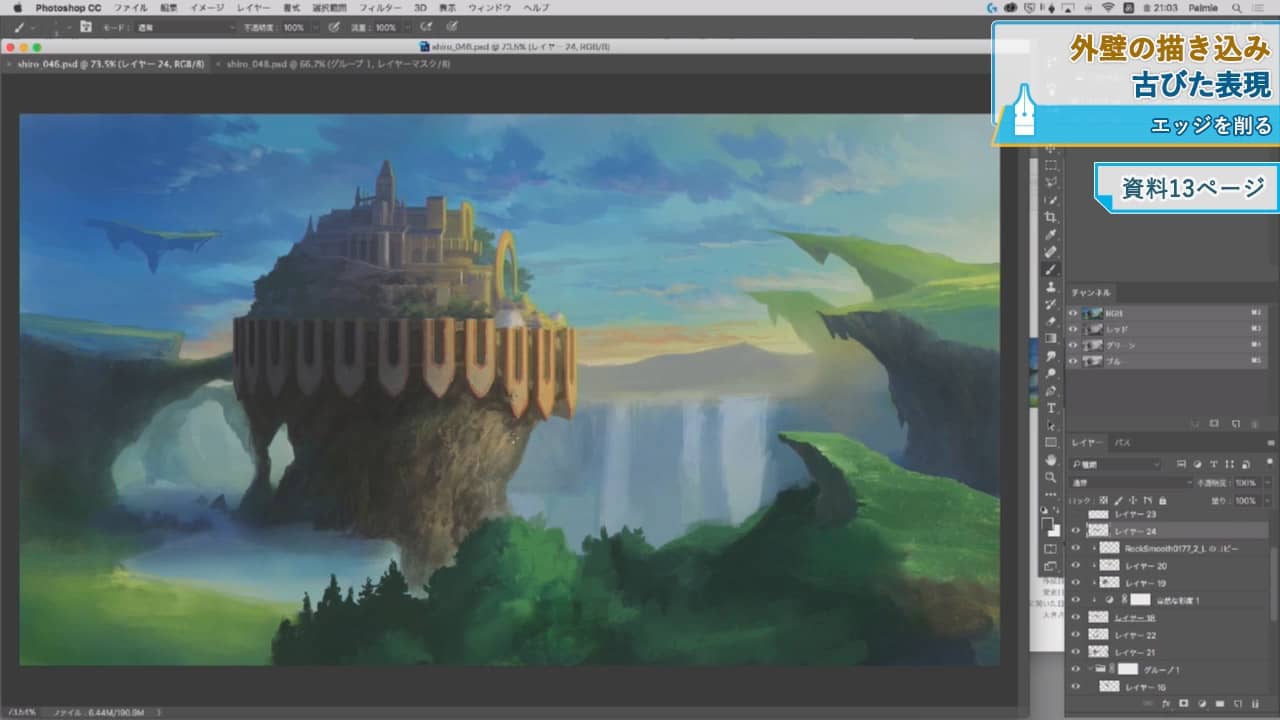Screen dimensions: 1280x720
Task: Create new adjustment layer icon
Action: click(x=1202, y=703)
